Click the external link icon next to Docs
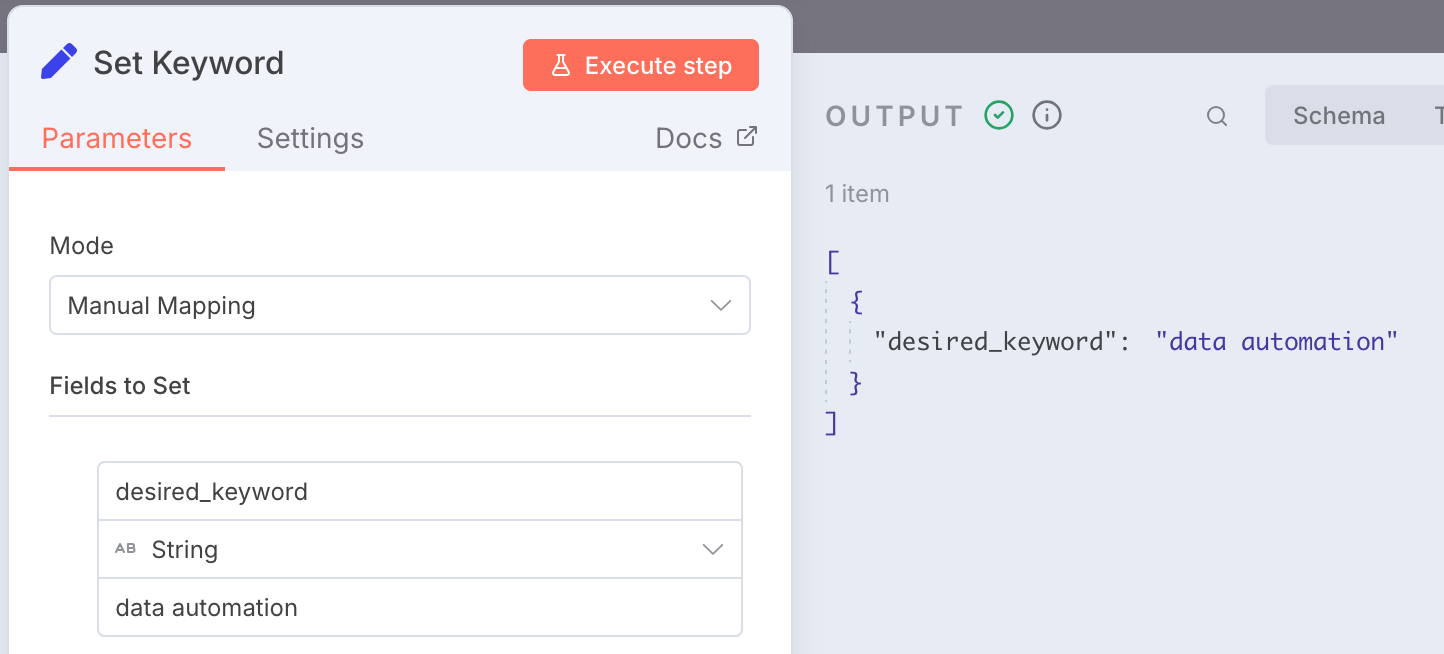The width and height of the screenshot is (1444, 654). point(746,137)
